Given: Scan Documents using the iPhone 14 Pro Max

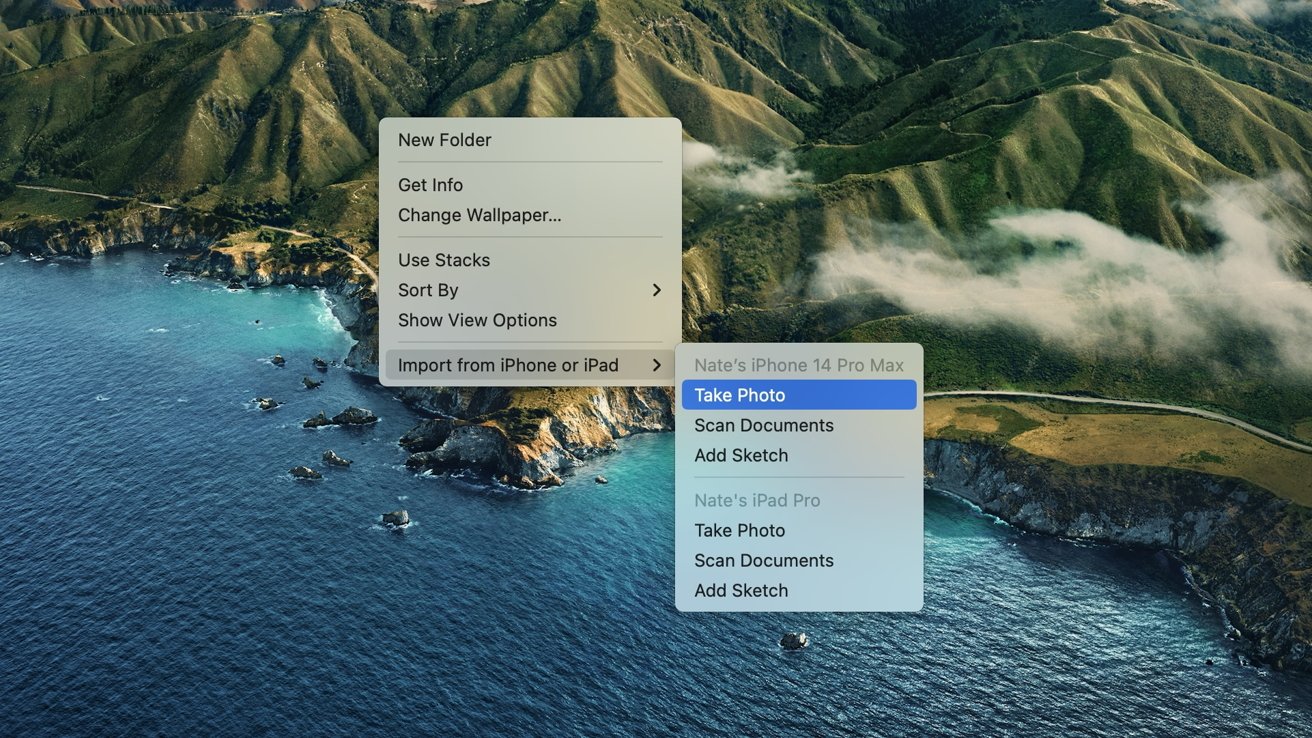Looking at the screenshot, I should (764, 425).
